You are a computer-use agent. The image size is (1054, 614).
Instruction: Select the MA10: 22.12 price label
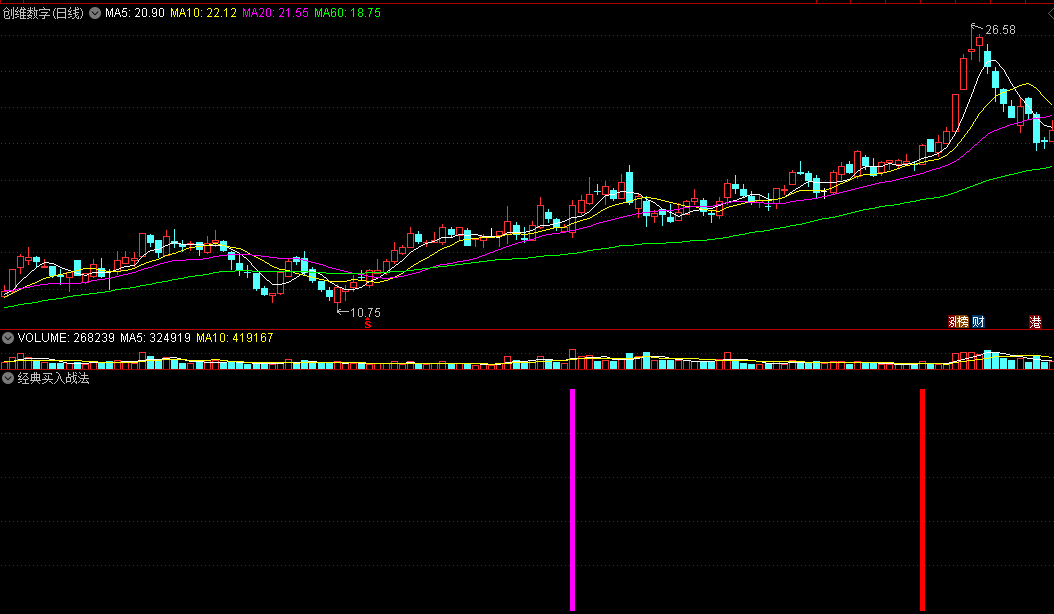(203, 13)
